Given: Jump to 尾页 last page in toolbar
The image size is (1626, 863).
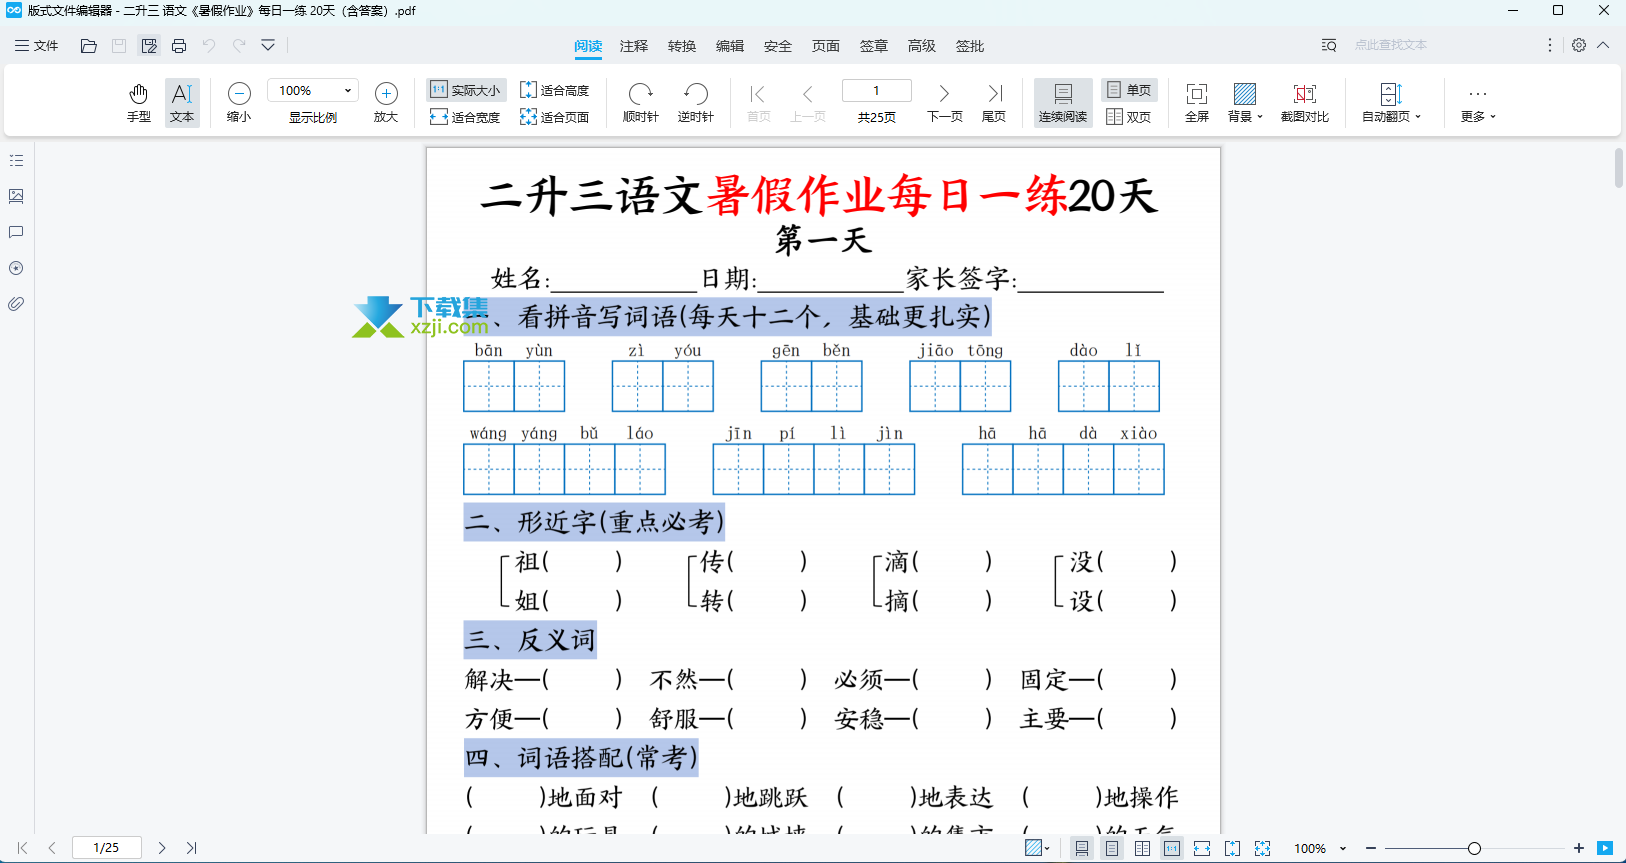Looking at the screenshot, I should (994, 102).
